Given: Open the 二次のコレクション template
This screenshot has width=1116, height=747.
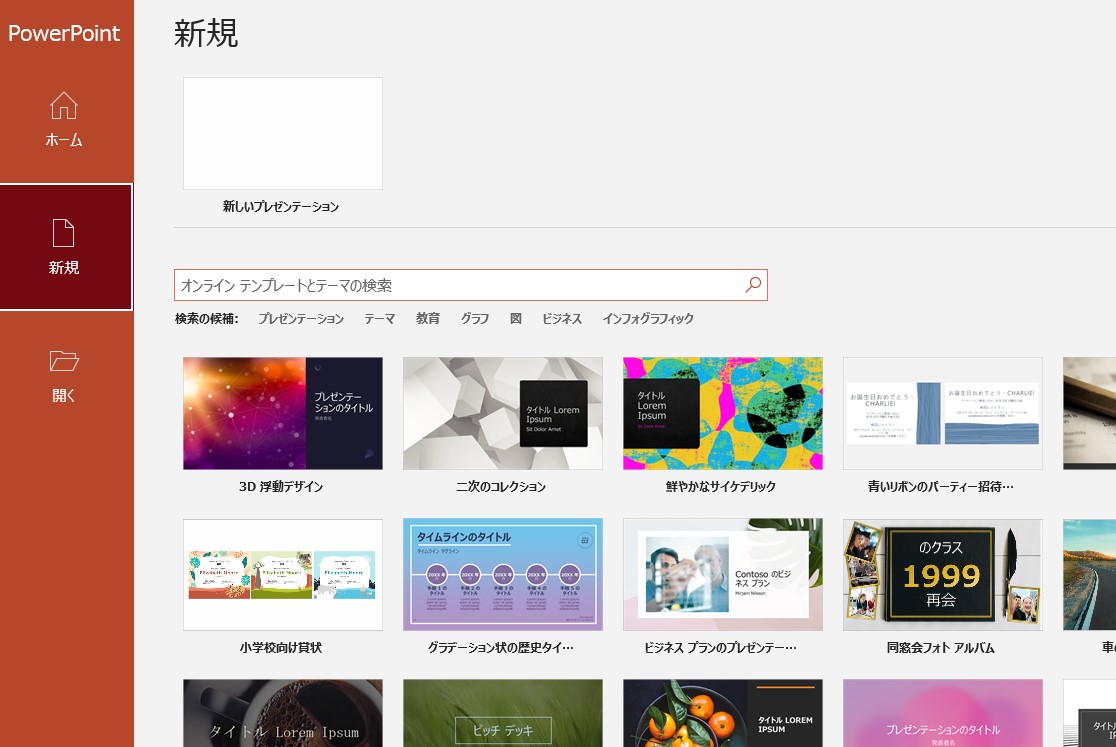Looking at the screenshot, I should pyautogui.click(x=502, y=413).
